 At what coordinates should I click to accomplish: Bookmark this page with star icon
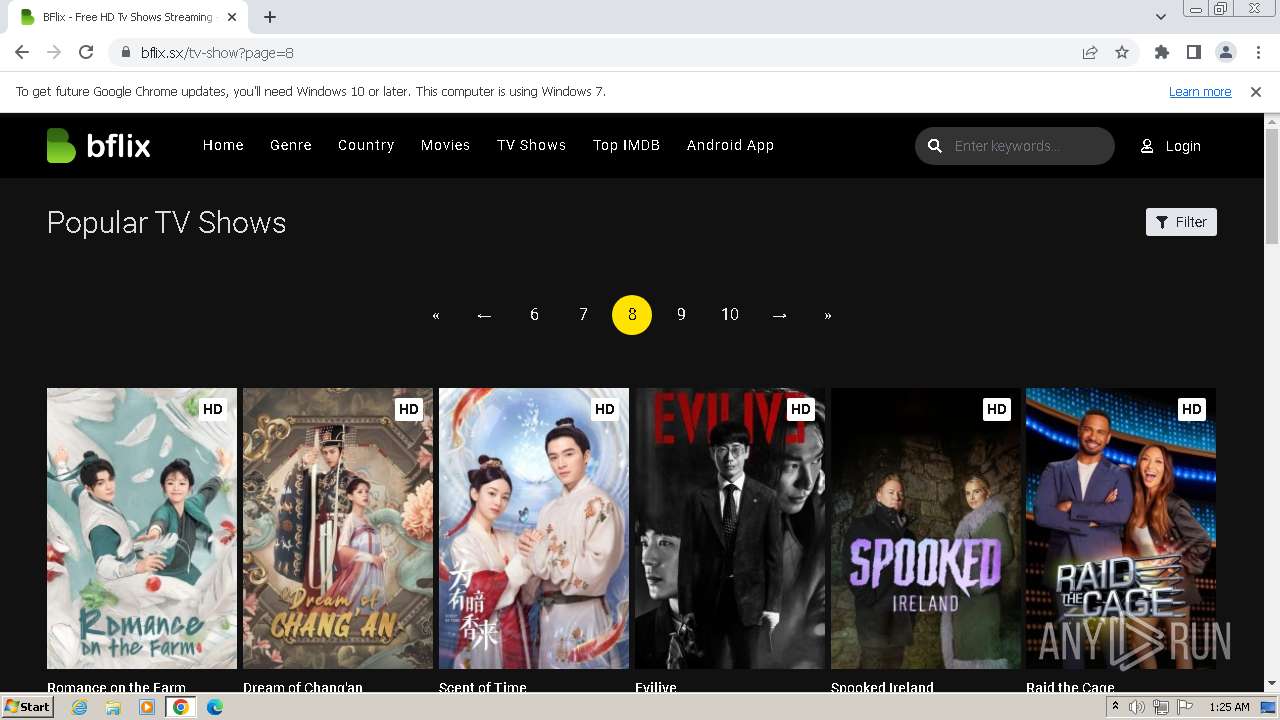click(x=1122, y=52)
